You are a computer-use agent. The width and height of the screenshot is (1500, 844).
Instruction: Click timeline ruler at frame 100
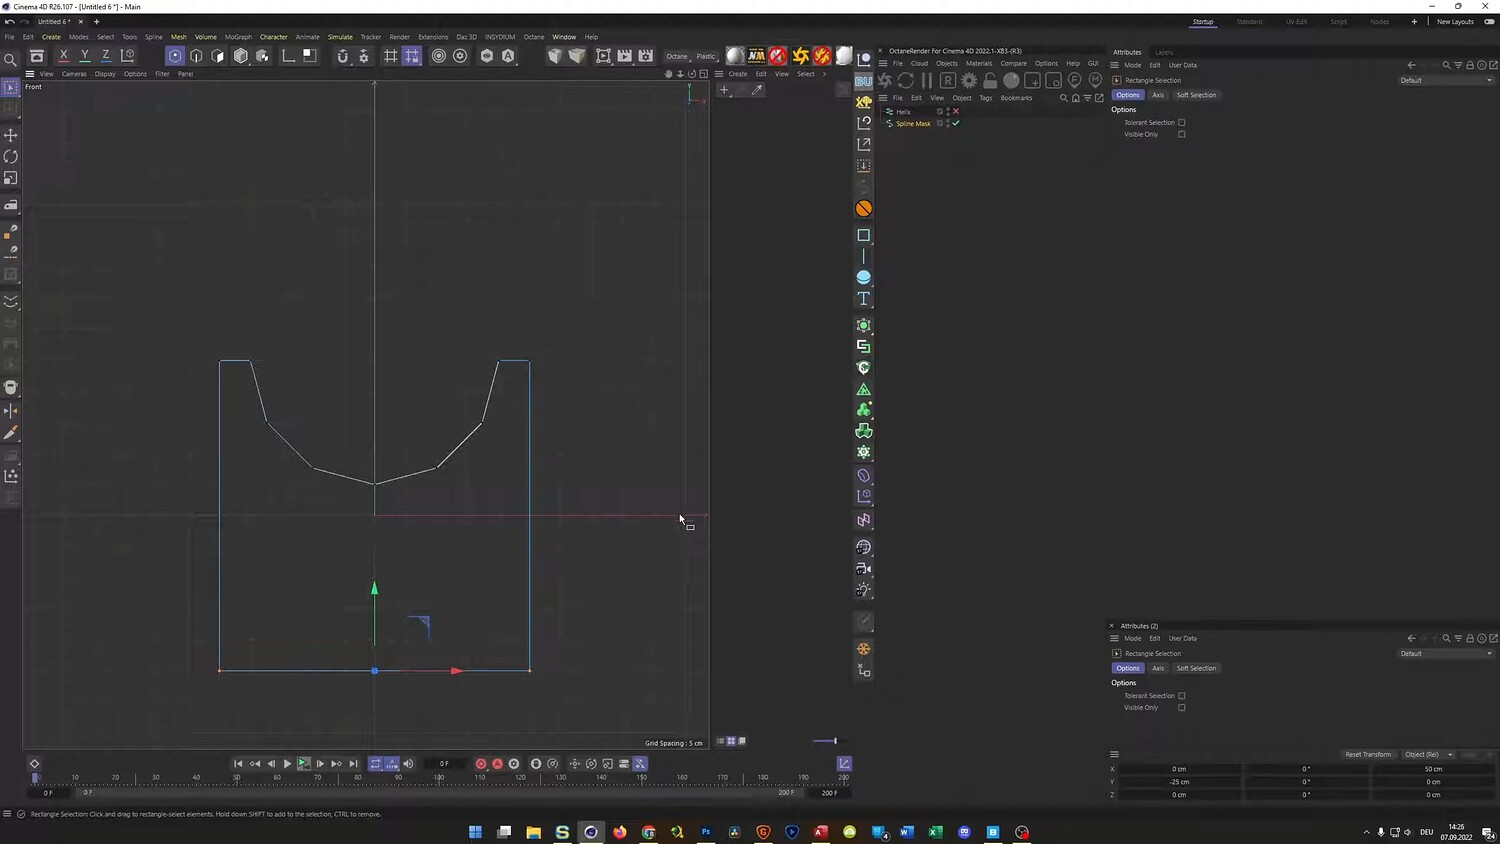(439, 777)
